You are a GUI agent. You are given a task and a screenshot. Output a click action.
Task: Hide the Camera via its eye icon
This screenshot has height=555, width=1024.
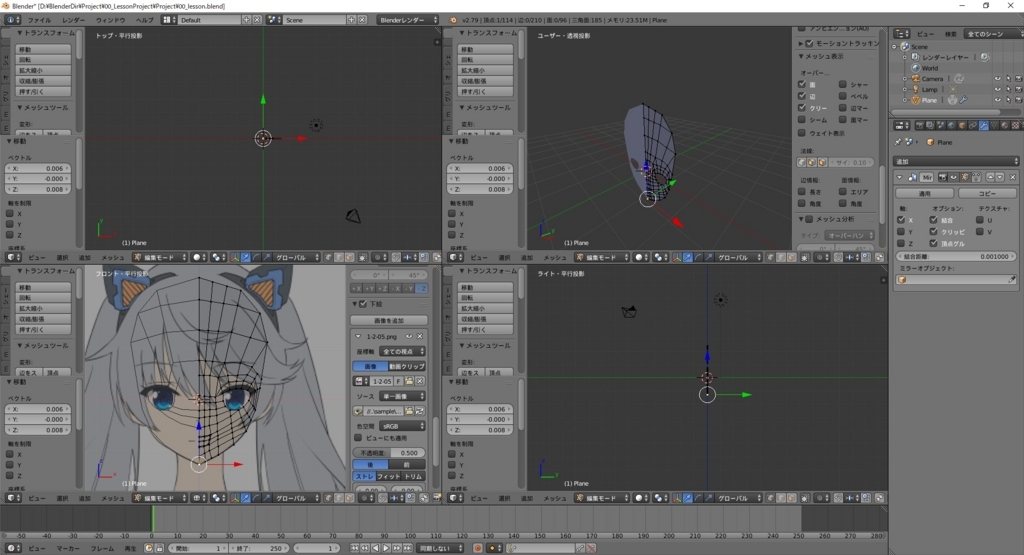point(997,78)
